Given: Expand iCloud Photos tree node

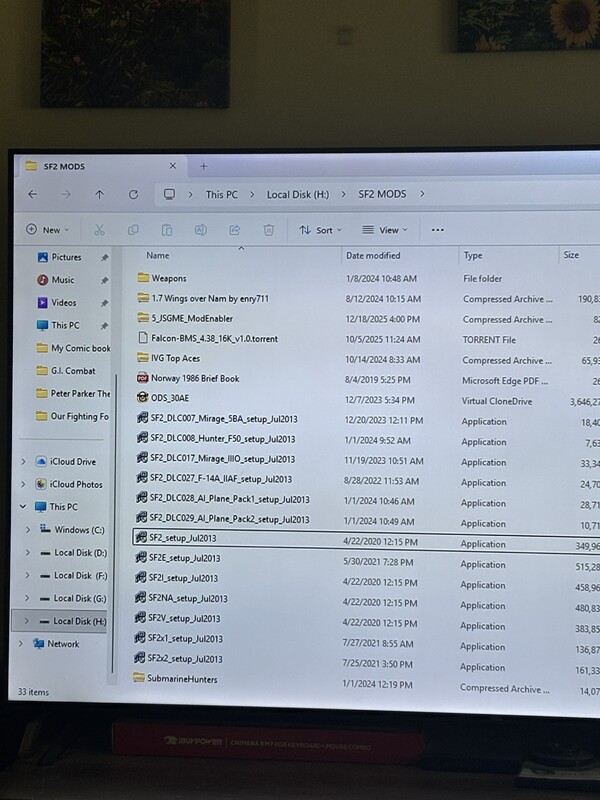Looking at the screenshot, I should pos(23,484).
